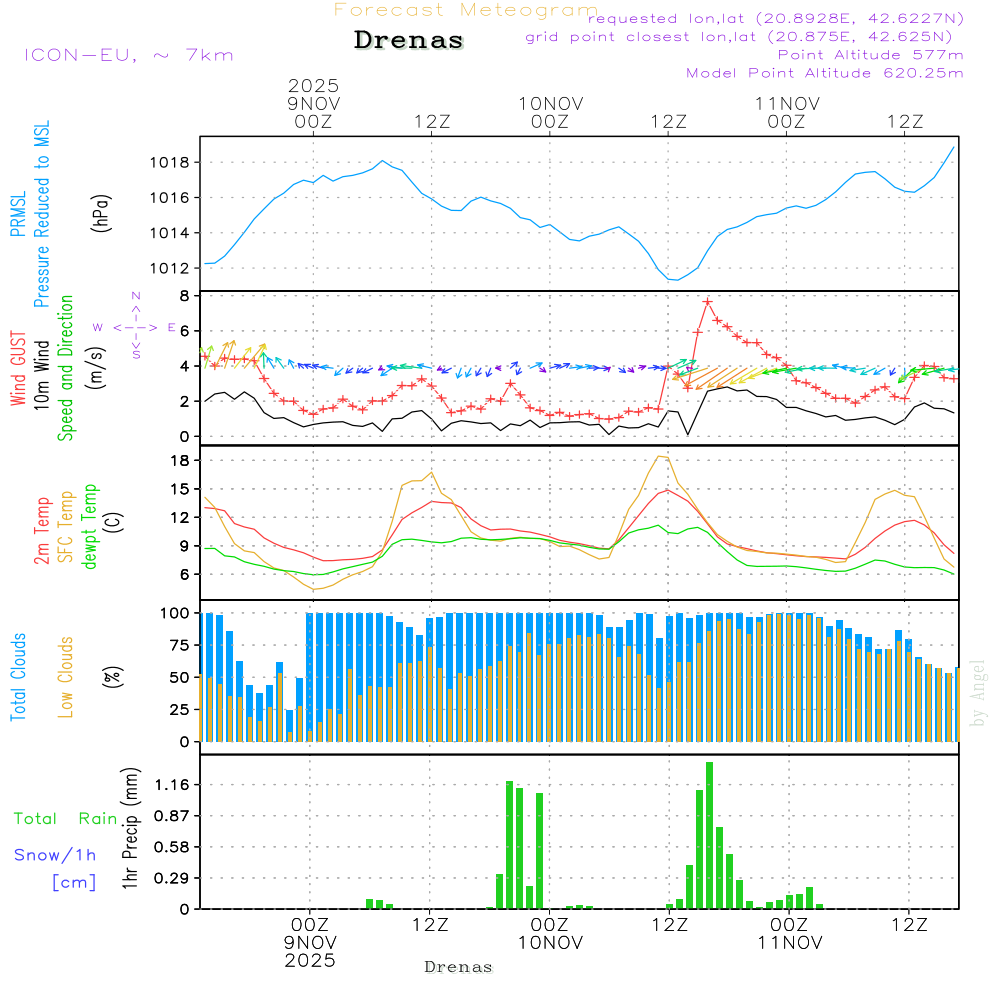The image size is (1000, 1000).
Task: Click the Forecast Meteogram heading
Action: pyautogui.click(x=466, y=10)
